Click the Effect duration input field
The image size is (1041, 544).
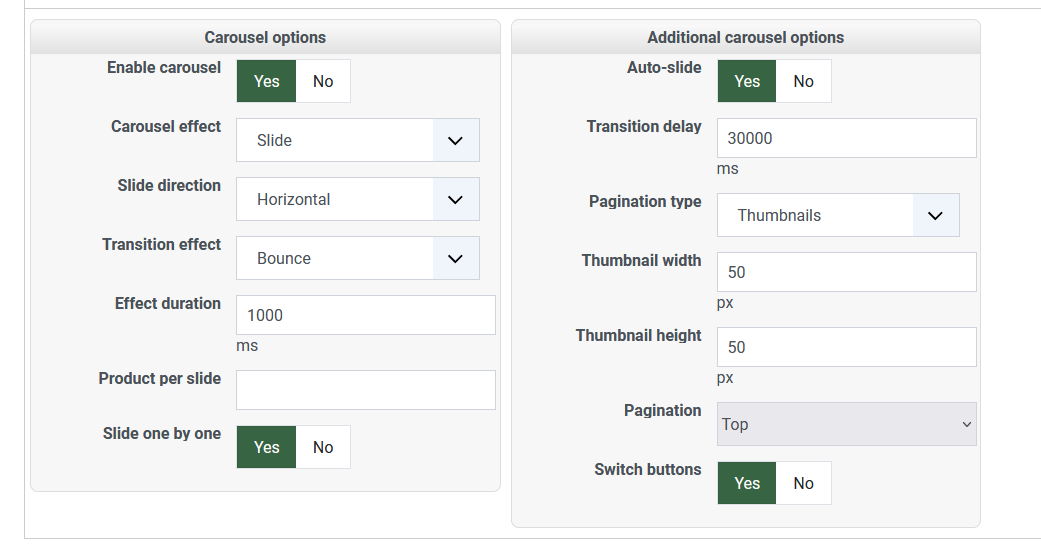[365, 315]
